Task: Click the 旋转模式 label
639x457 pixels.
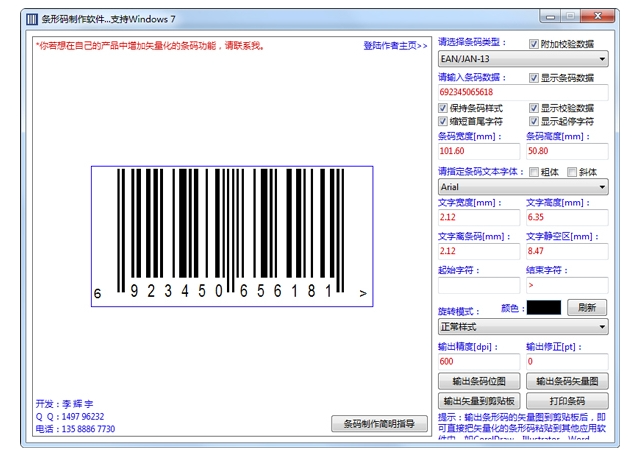Action: [459, 311]
